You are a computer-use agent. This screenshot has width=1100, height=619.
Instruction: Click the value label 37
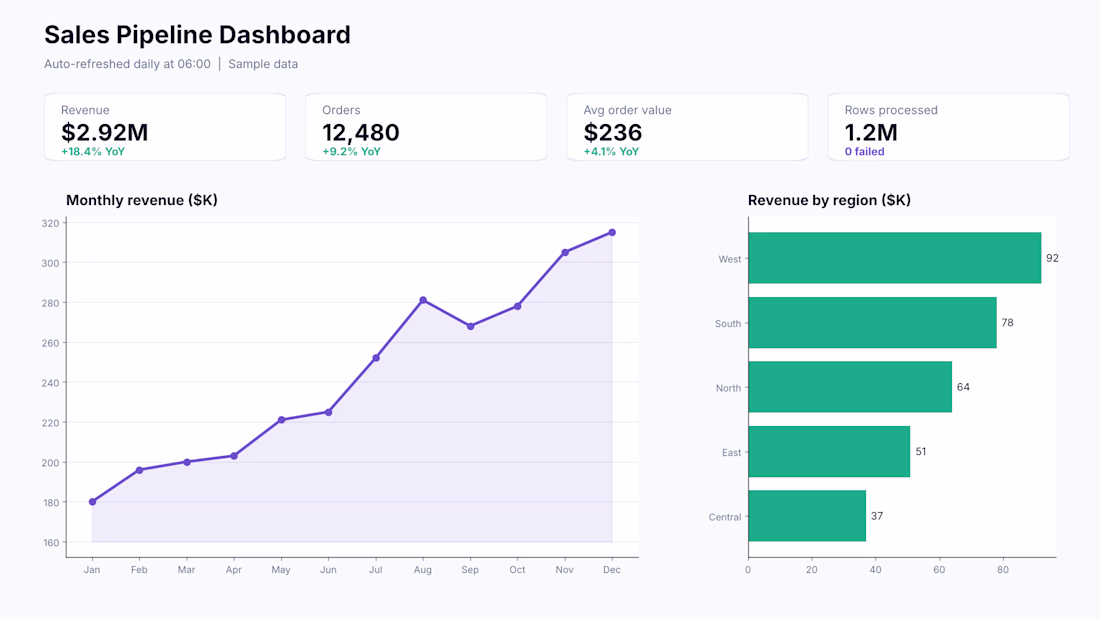click(x=877, y=516)
